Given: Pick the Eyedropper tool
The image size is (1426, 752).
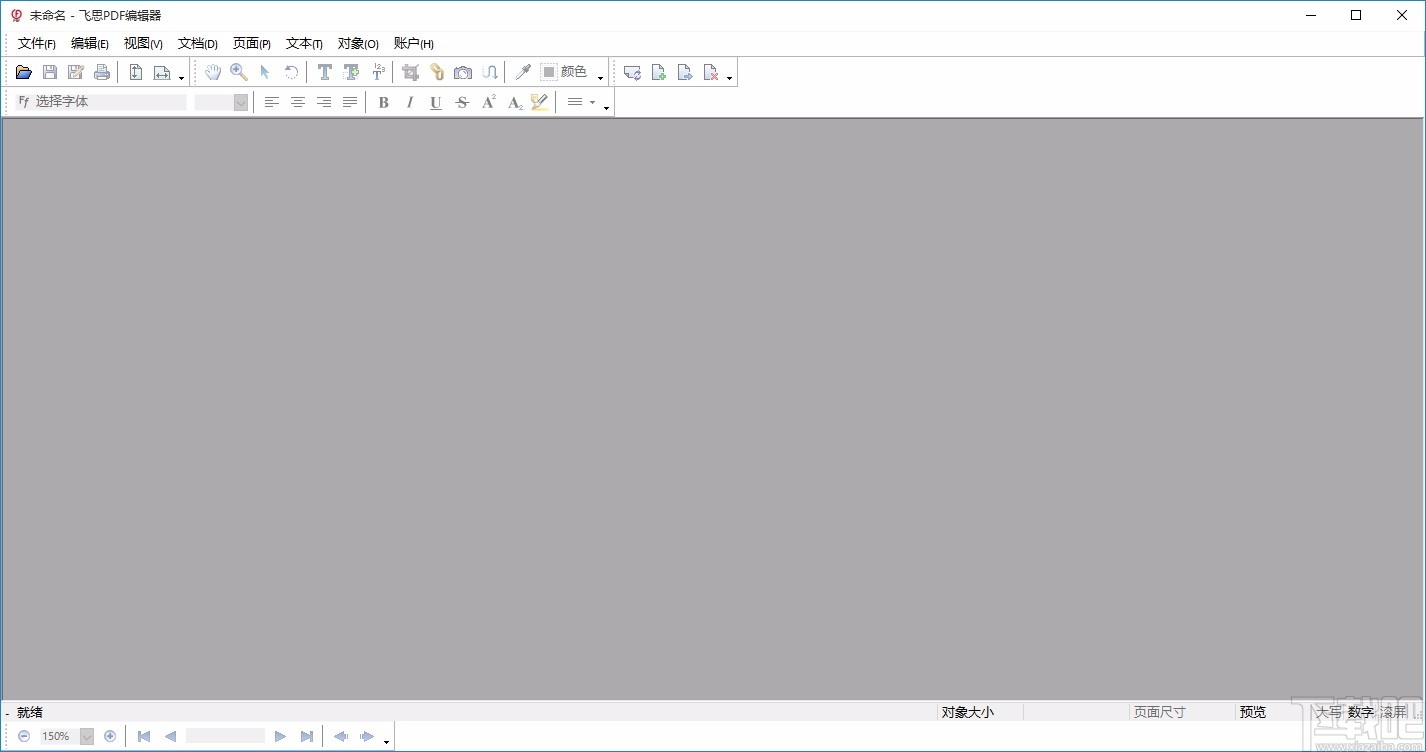Looking at the screenshot, I should point(522,72).
